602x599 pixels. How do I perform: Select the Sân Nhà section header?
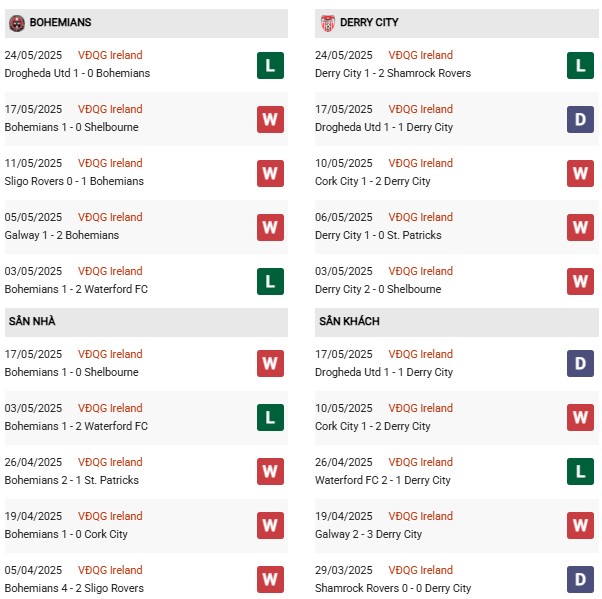point(31,321)
